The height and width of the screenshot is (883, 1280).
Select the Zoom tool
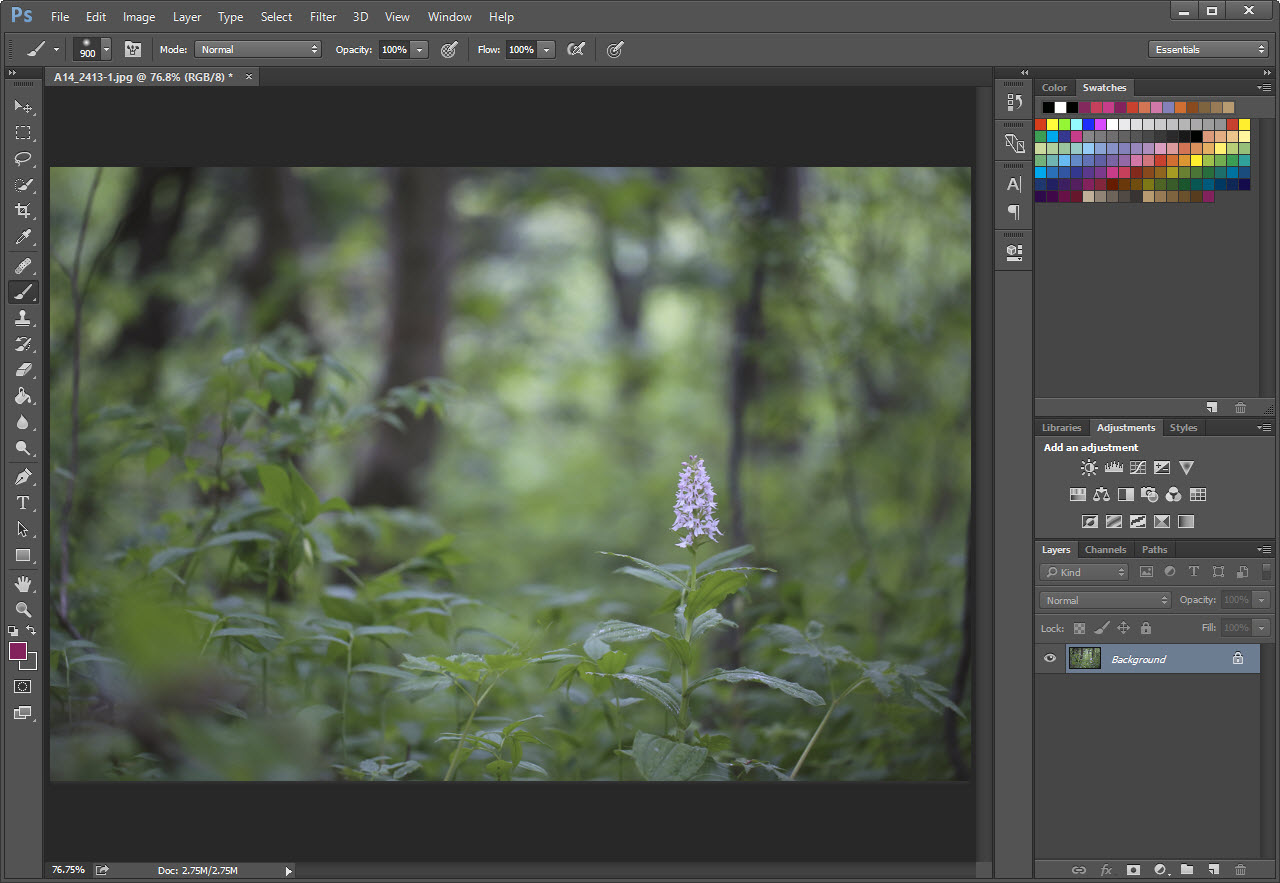pos(23,609)
